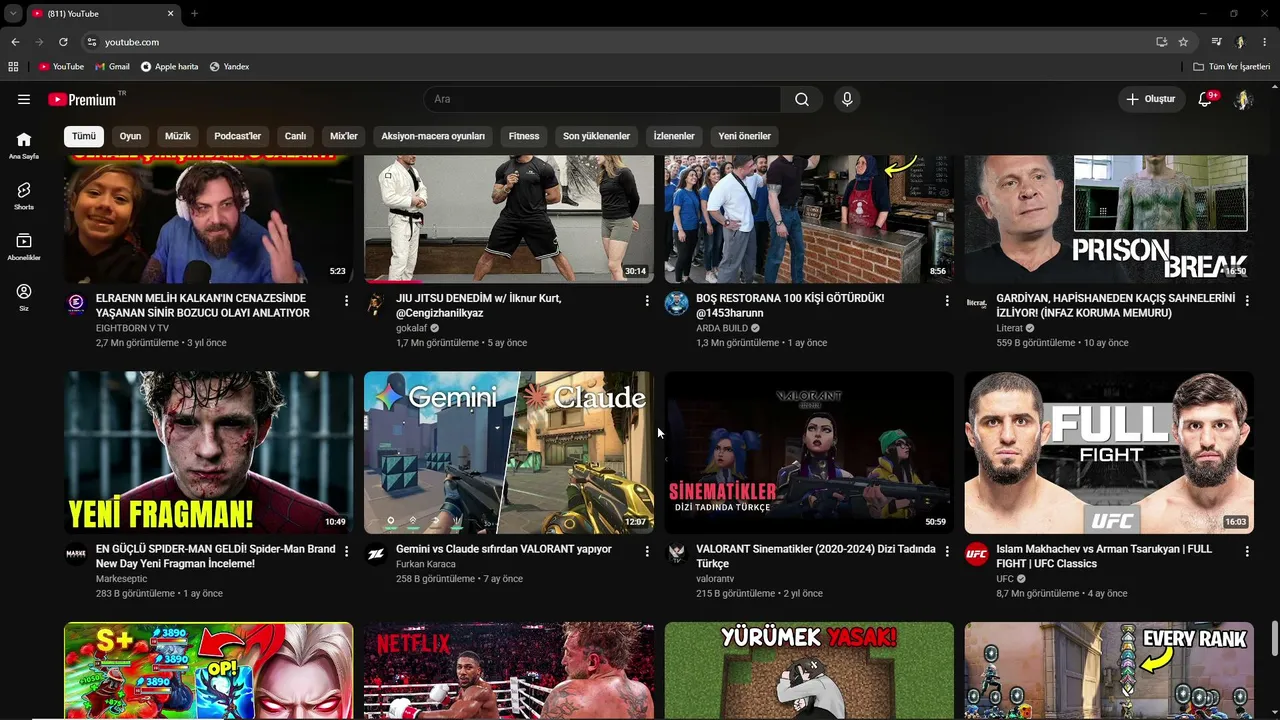Open the Gmail bookmark
The width and height of the screenshot is (1280, 720).
[112, 67]
